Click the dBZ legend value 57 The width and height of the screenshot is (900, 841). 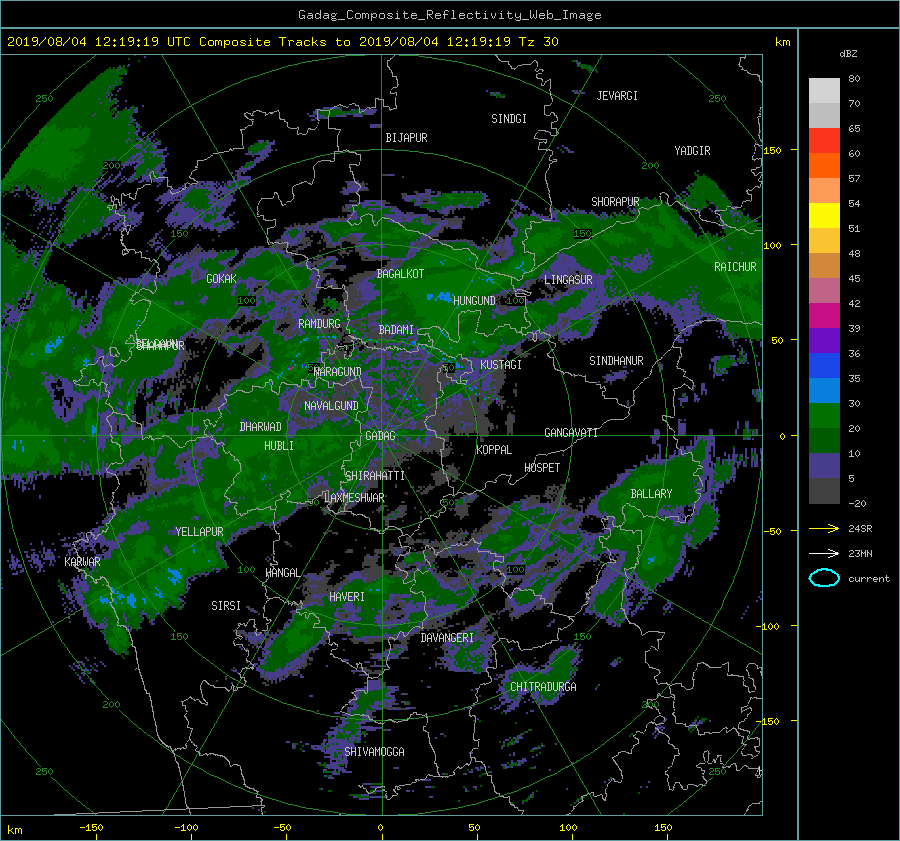(x=854, y=179)
